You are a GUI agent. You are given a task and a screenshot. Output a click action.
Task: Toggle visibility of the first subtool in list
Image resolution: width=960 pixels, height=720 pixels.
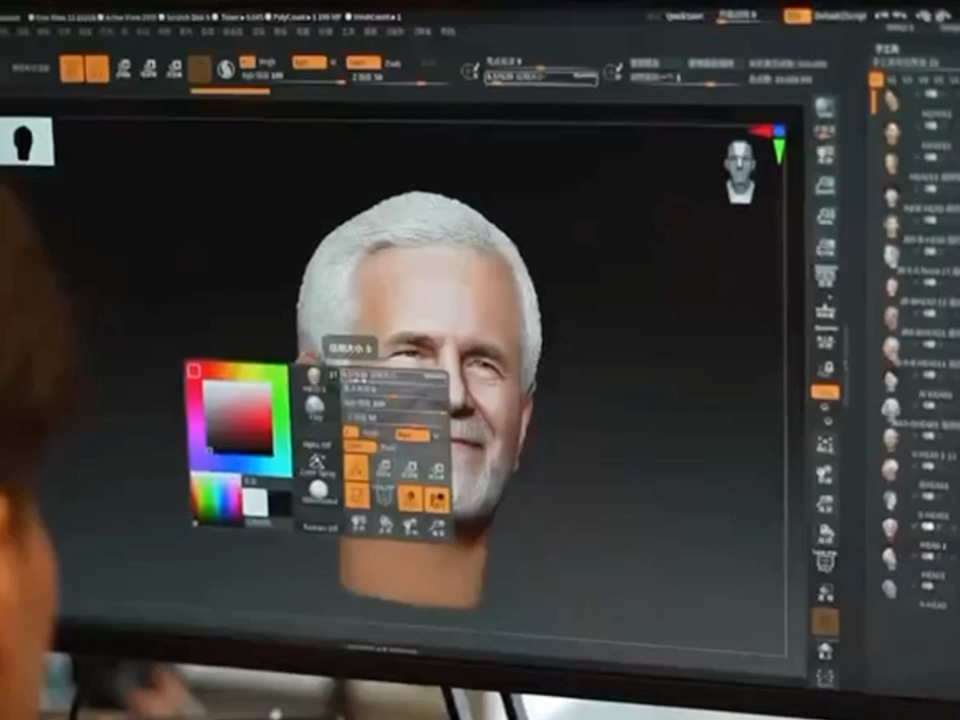[x=932, y=94]
